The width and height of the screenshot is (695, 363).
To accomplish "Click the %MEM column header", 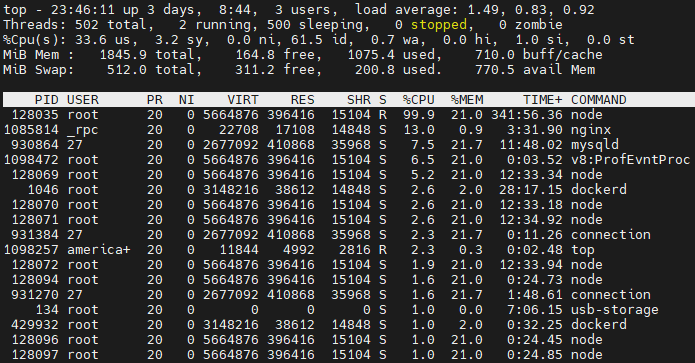I will [x=467, y=100].
